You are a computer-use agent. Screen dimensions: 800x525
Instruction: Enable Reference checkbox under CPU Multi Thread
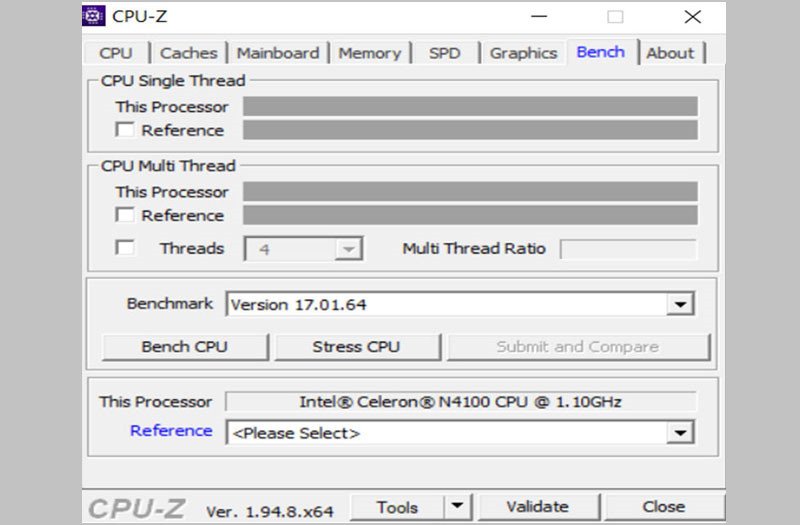[125, 215]
